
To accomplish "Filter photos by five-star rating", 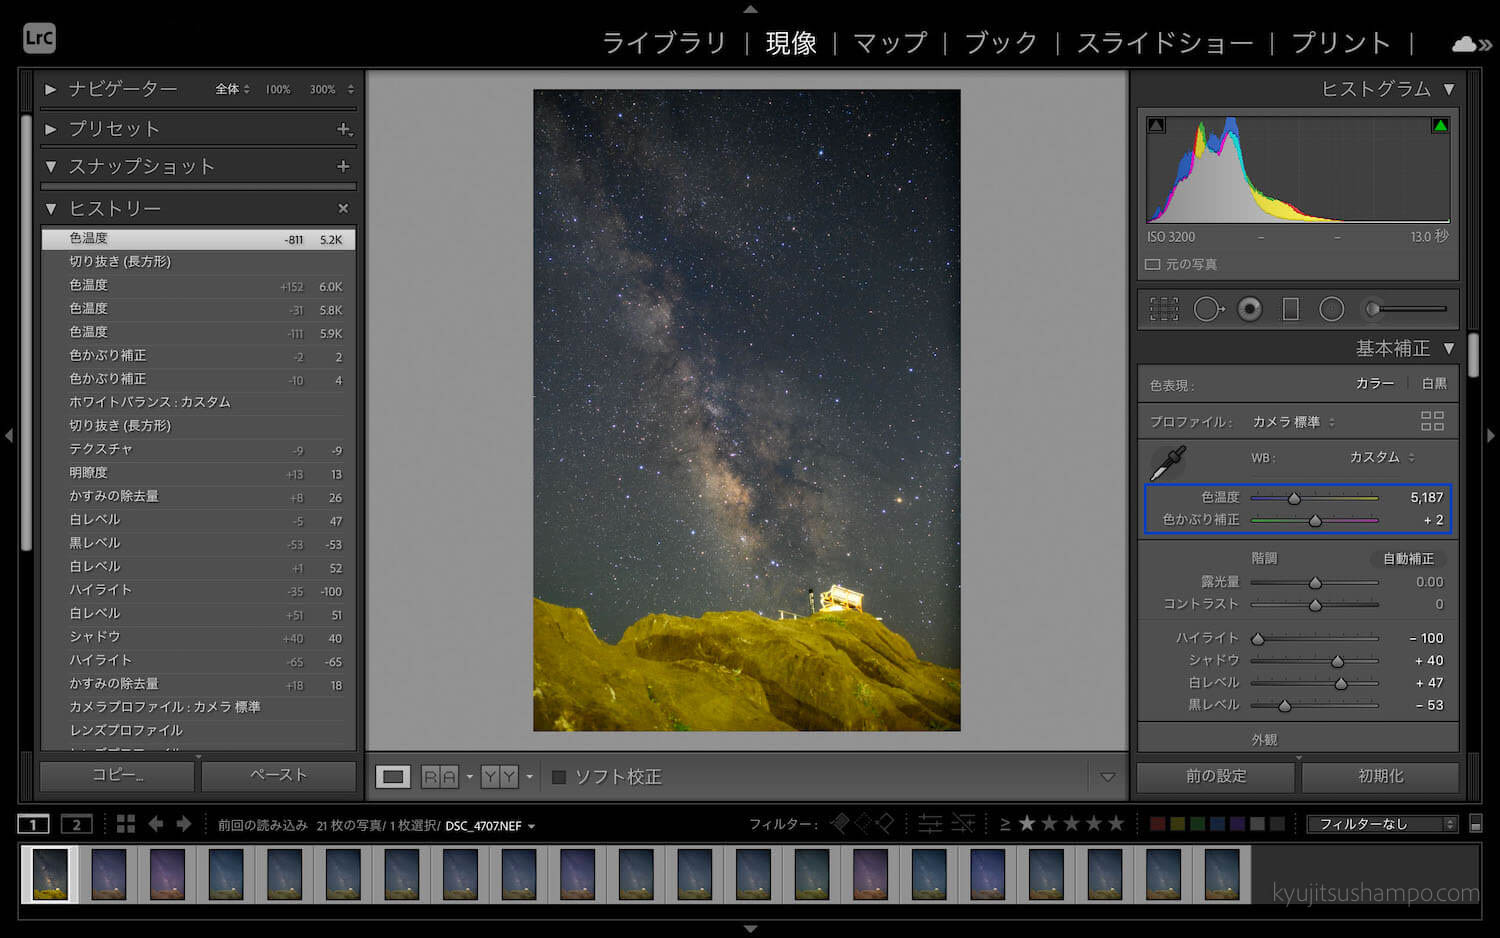I will [x=1116, y=823].
